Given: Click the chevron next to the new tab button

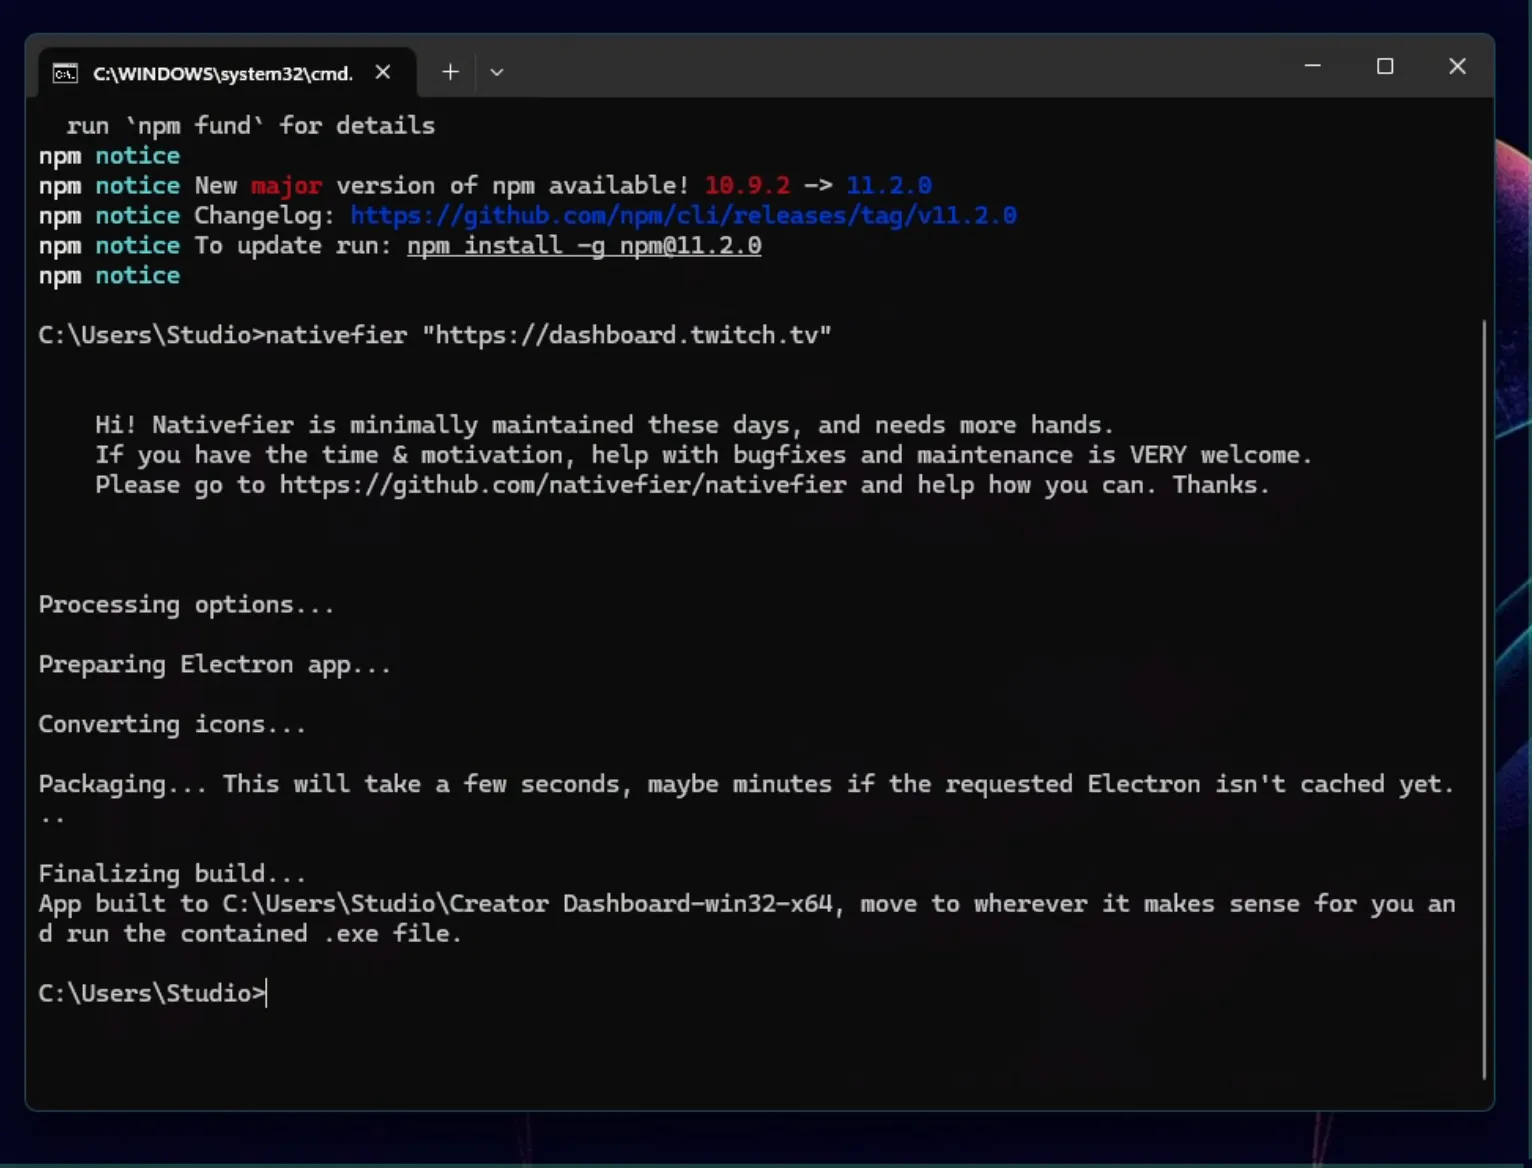Looking at the screenshot, I should [496, 72].
